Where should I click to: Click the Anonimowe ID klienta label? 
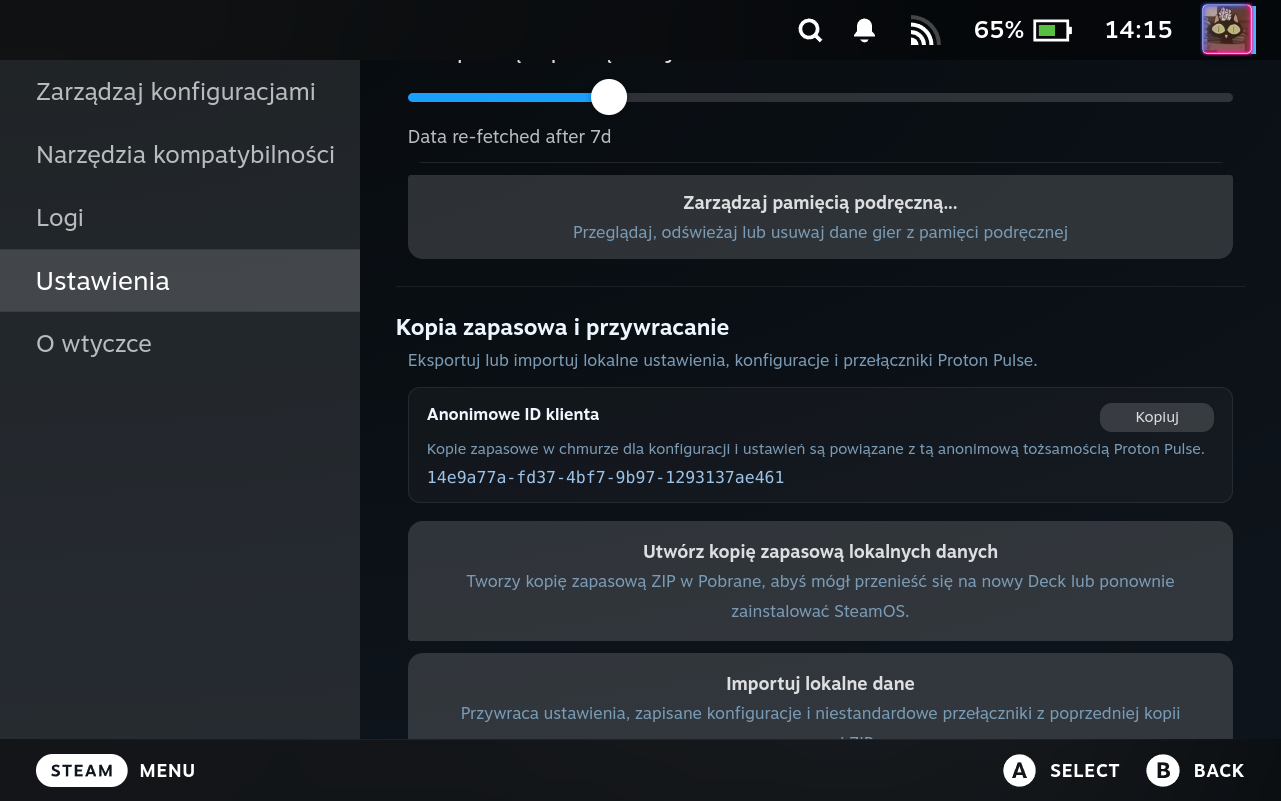tap(513, 414)
